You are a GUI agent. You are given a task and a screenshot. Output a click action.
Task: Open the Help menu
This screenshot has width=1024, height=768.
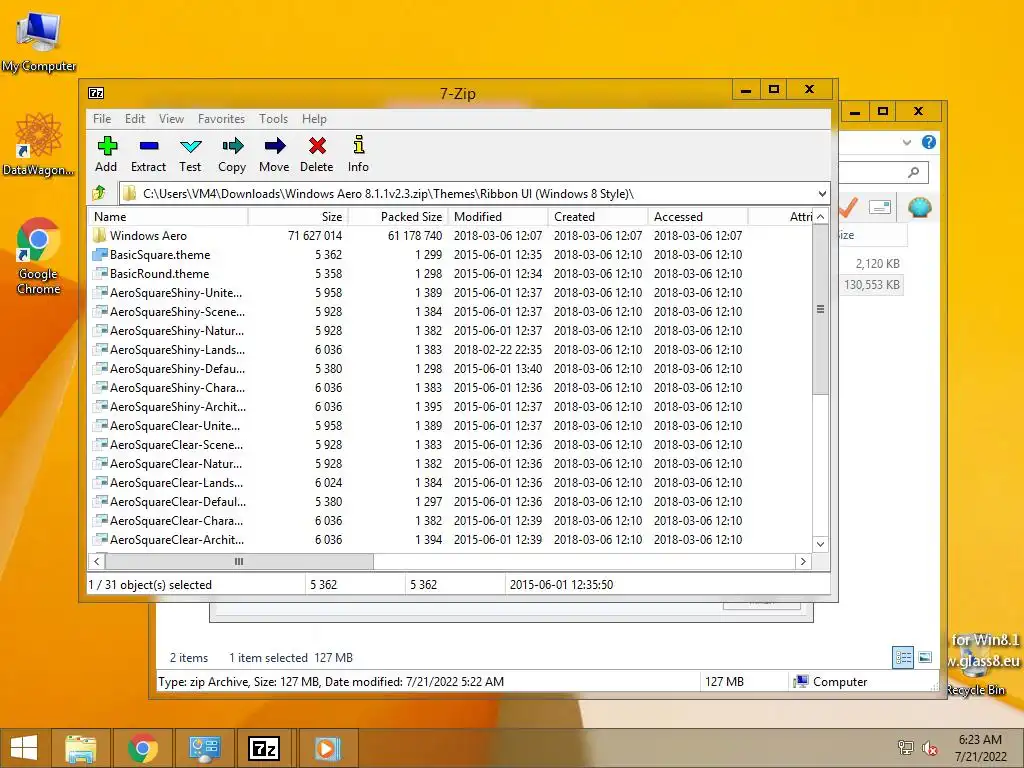[x=314, y=119]
